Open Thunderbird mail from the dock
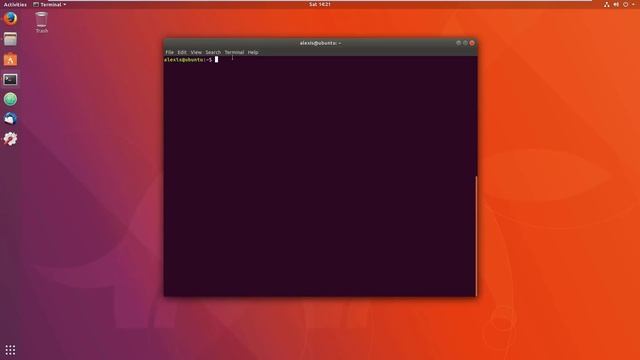The image size is (640, 360). [x=10, y=119]
